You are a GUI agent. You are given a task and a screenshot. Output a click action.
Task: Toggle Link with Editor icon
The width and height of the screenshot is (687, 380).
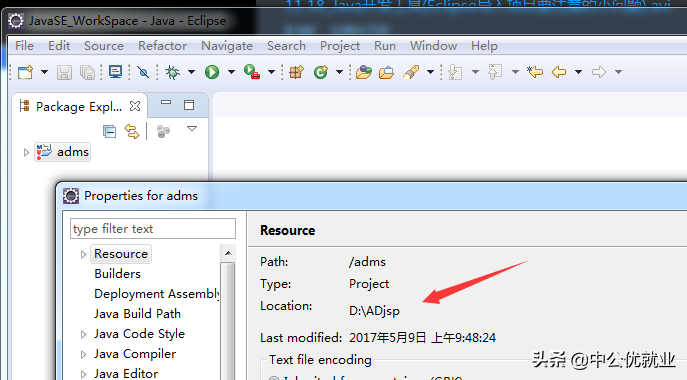tap(132, 131)
